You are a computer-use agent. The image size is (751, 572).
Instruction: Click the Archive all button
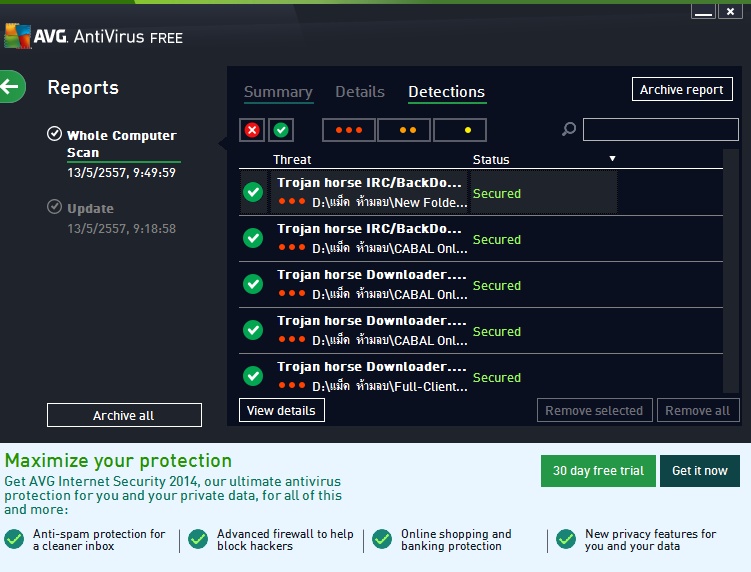pos(124,415)
